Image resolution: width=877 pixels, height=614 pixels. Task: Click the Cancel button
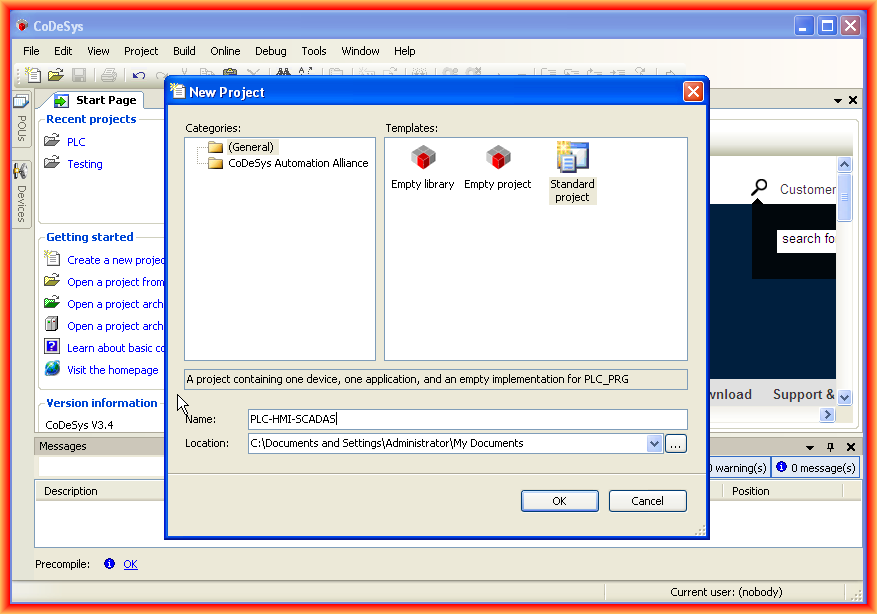point(647,501)
